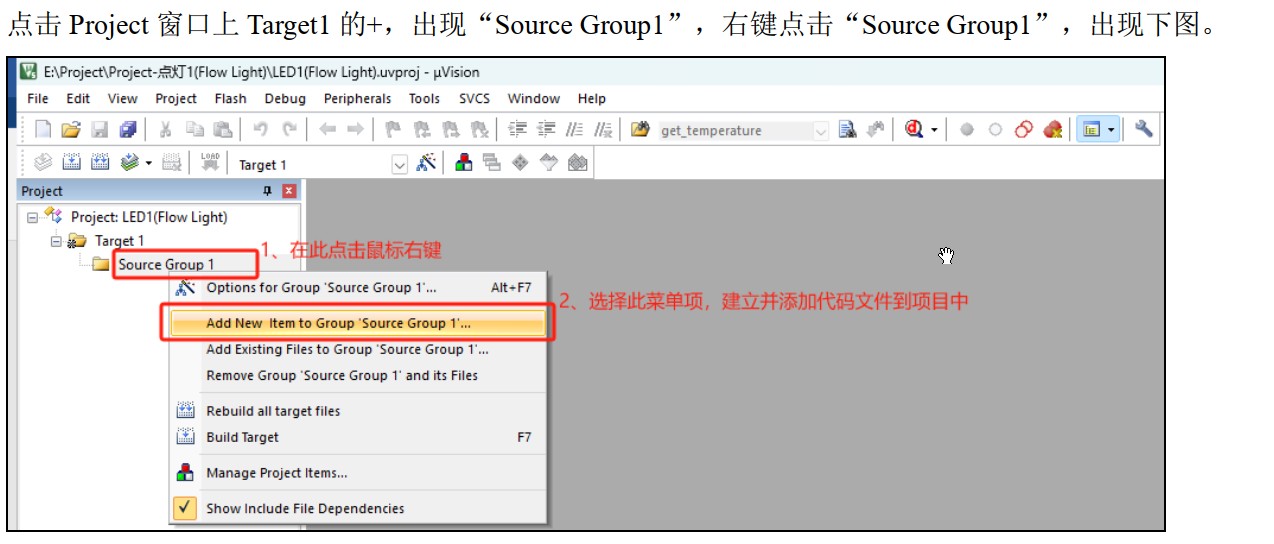Image resolution: width=1274 pixels, height=544 pixels.
Task: Click the Insert Breakpoint gray dot icon
Action: click(967, 130)
